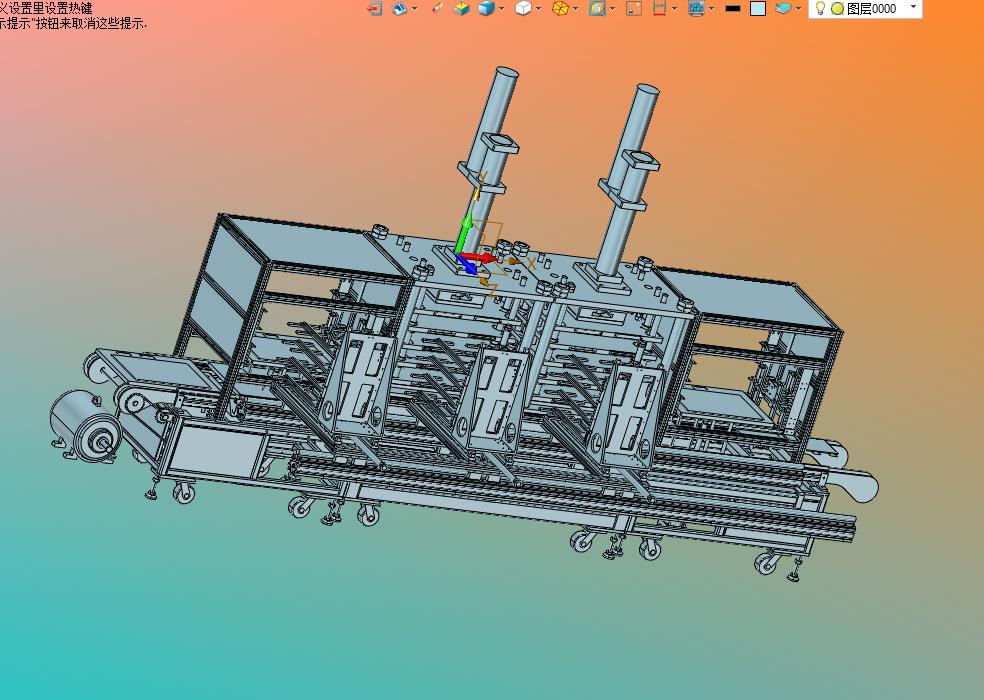The image size is (984, 700).
Task: Click the yellow layer color circle
Action: (837, 9)
